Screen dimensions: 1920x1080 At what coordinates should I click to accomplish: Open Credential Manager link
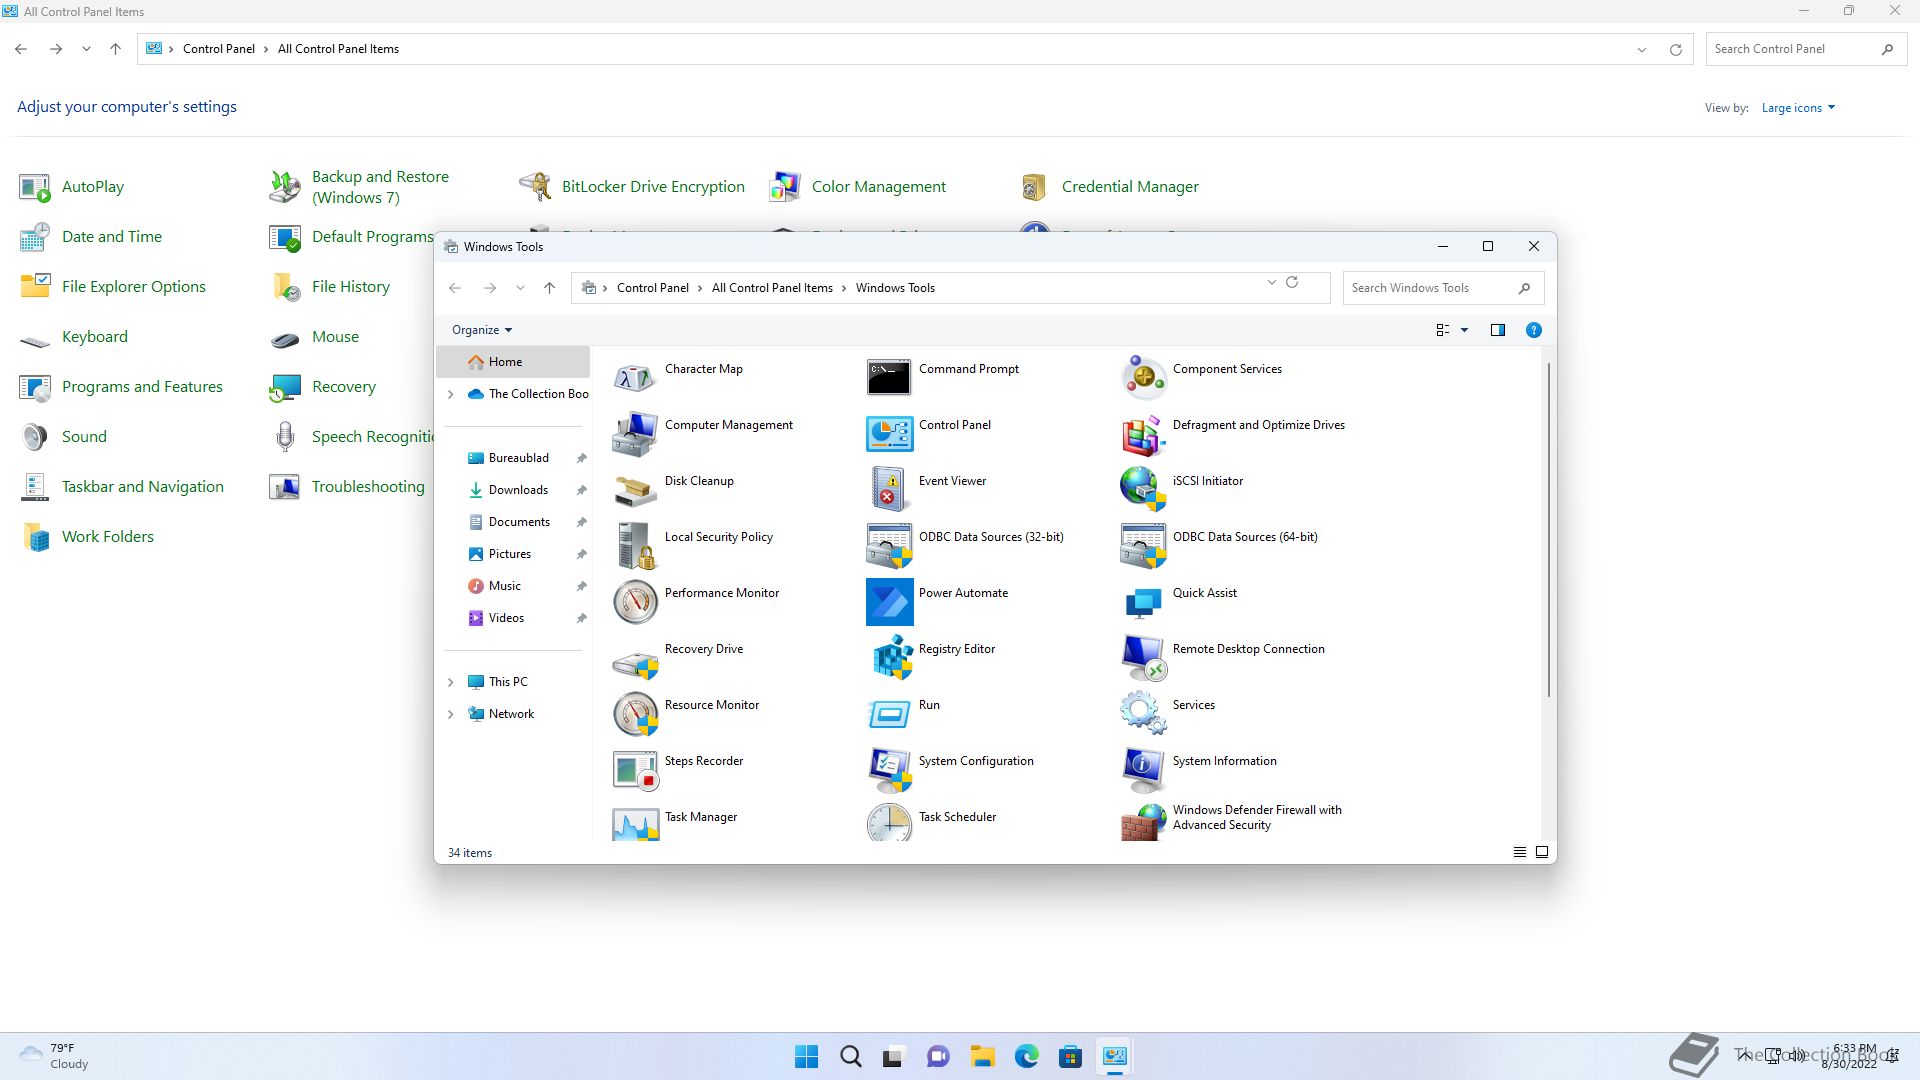click(1130, 187)
